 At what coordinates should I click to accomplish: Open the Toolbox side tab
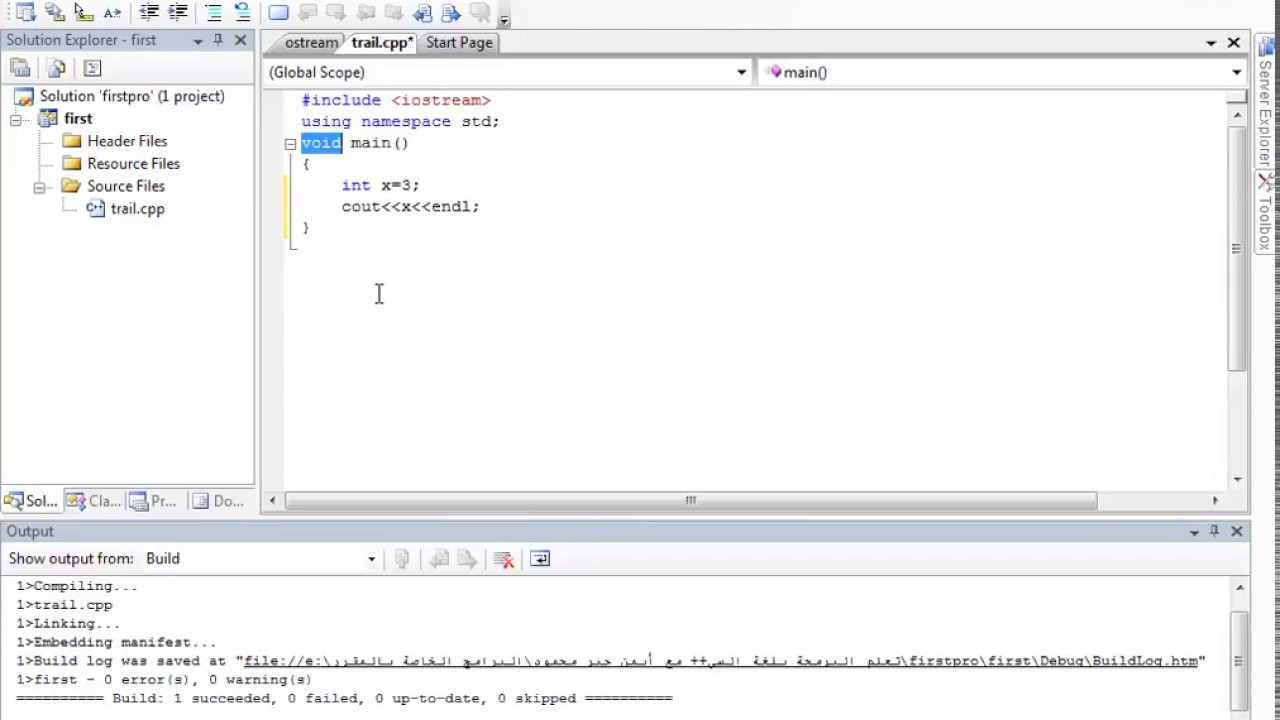coord(1267,212)
